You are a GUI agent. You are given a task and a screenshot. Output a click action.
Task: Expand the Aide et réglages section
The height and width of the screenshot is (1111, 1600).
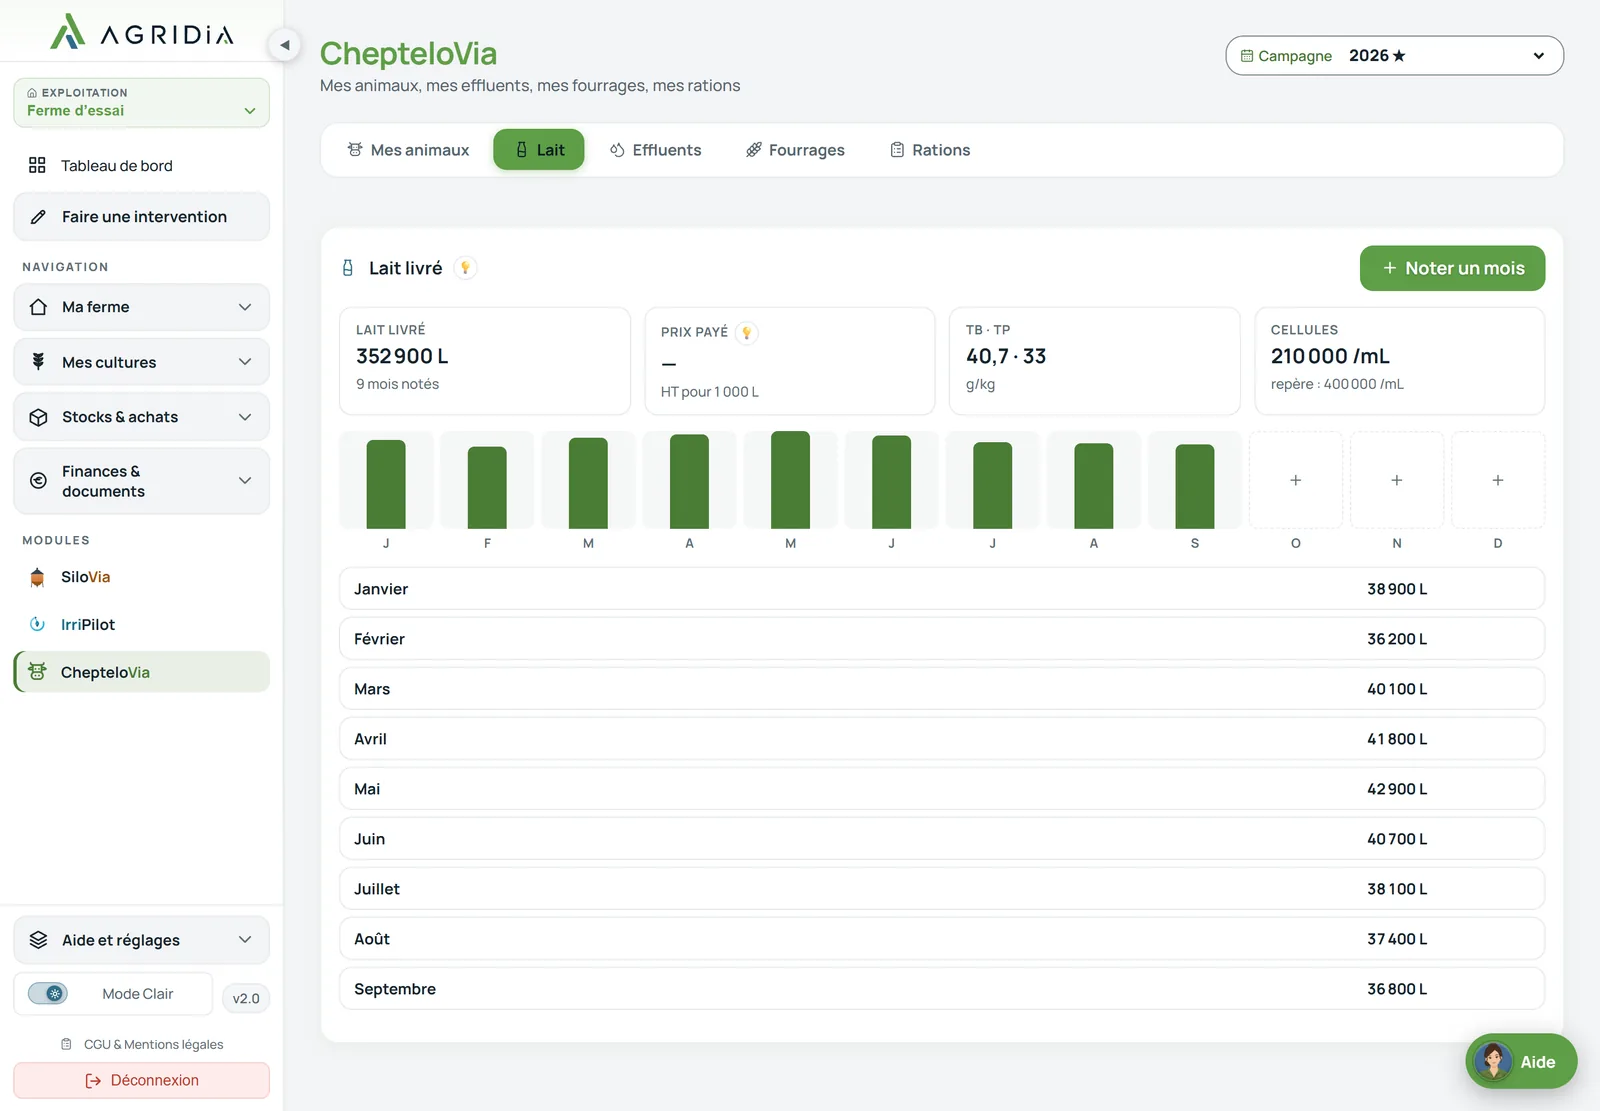141,940
